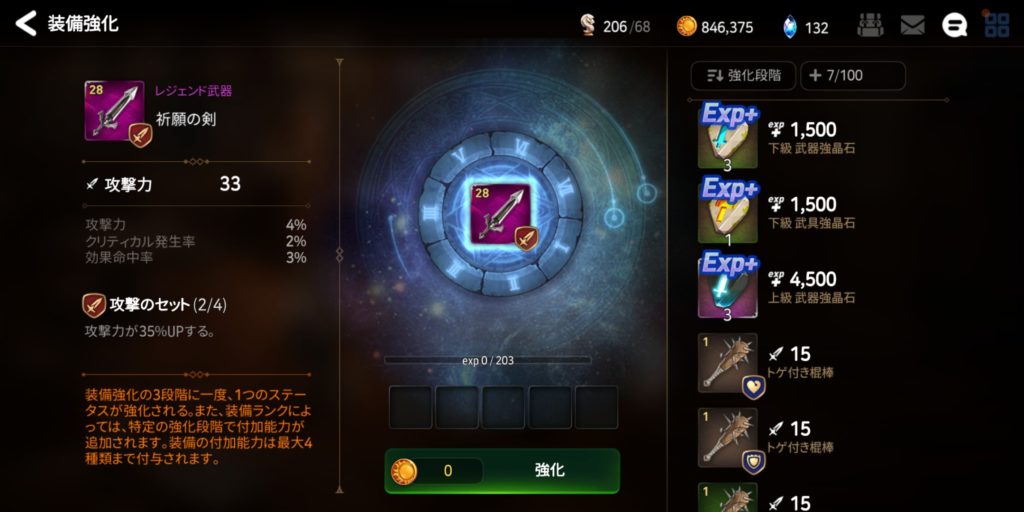
Task: Tap the stamina horse icon showing 206
Action: (588, 26)
